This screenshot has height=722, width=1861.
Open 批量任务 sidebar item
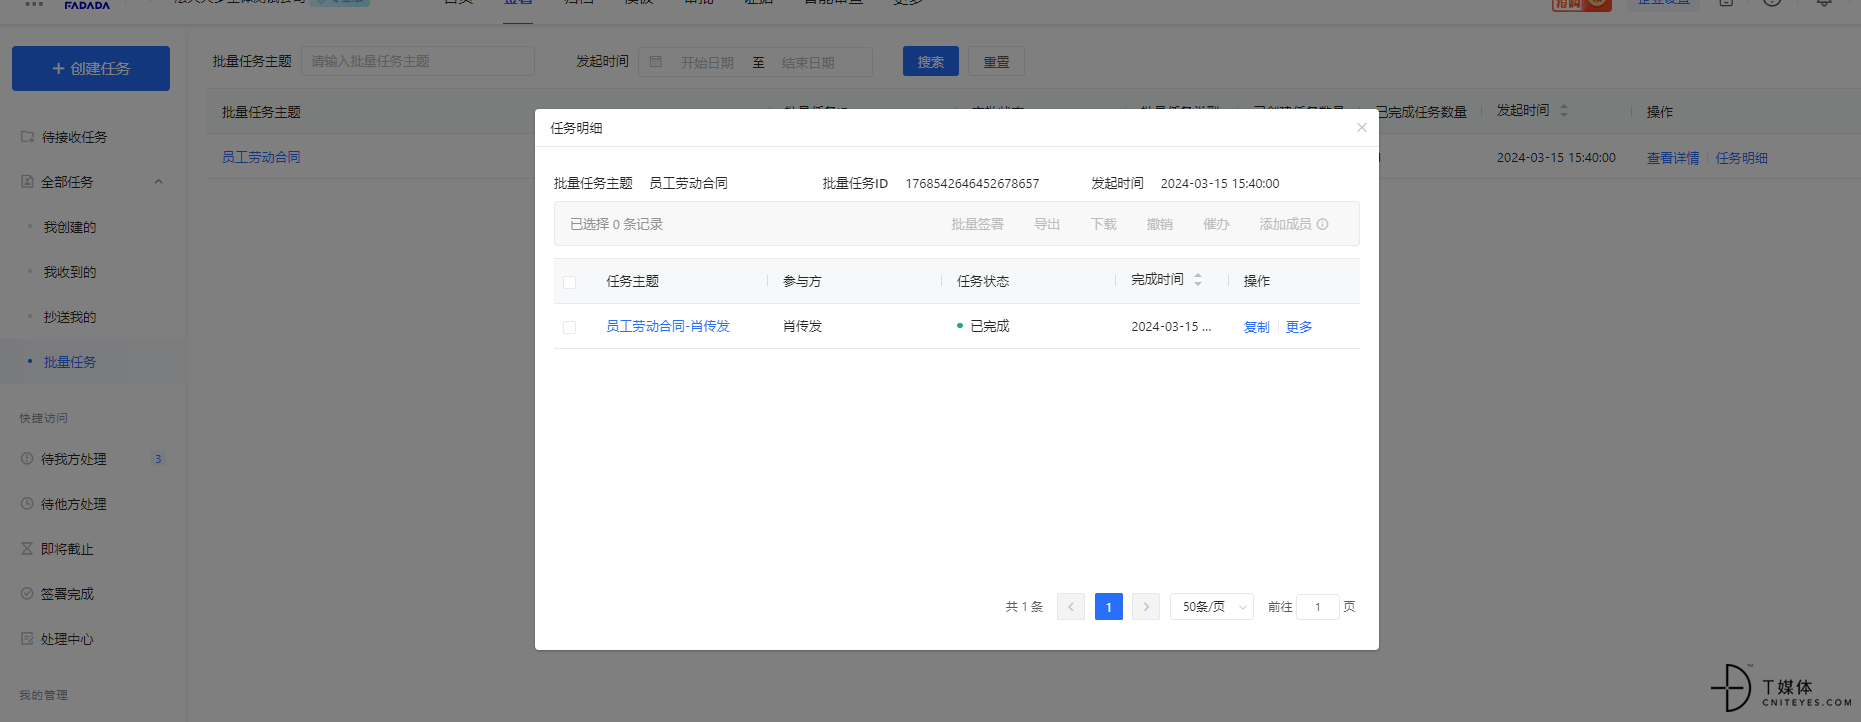tap(70, 362)
